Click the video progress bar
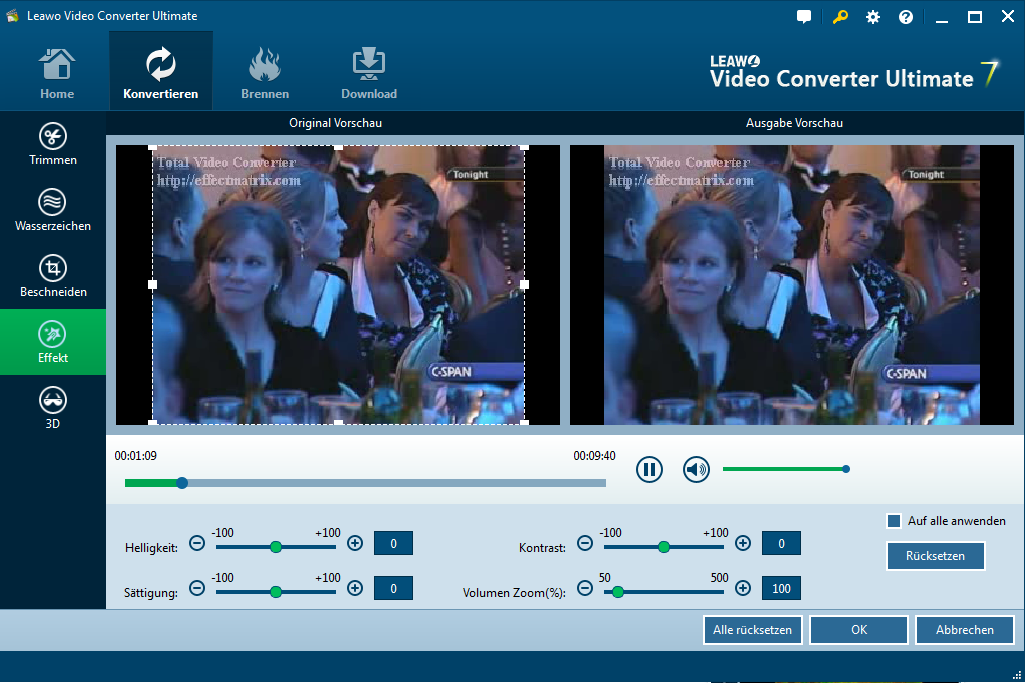The image size is (1025, 683). pos(365,483)
